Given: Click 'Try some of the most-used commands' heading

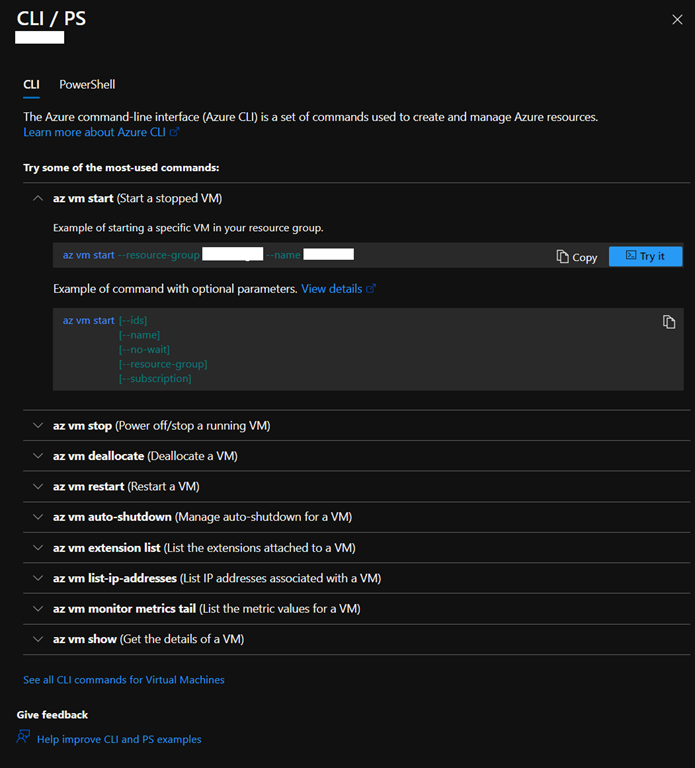Looking at the screenshot, I should click(121, 168).
